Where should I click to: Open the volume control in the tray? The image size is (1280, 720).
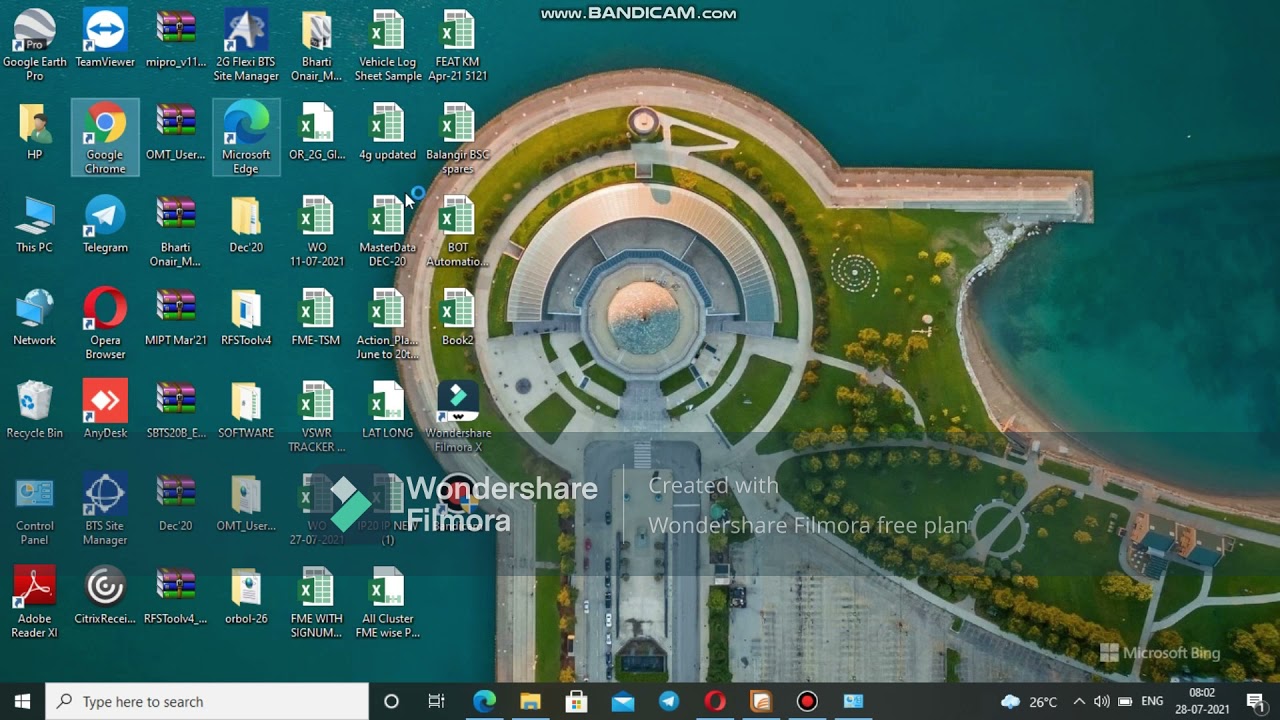click(1101, 701)
